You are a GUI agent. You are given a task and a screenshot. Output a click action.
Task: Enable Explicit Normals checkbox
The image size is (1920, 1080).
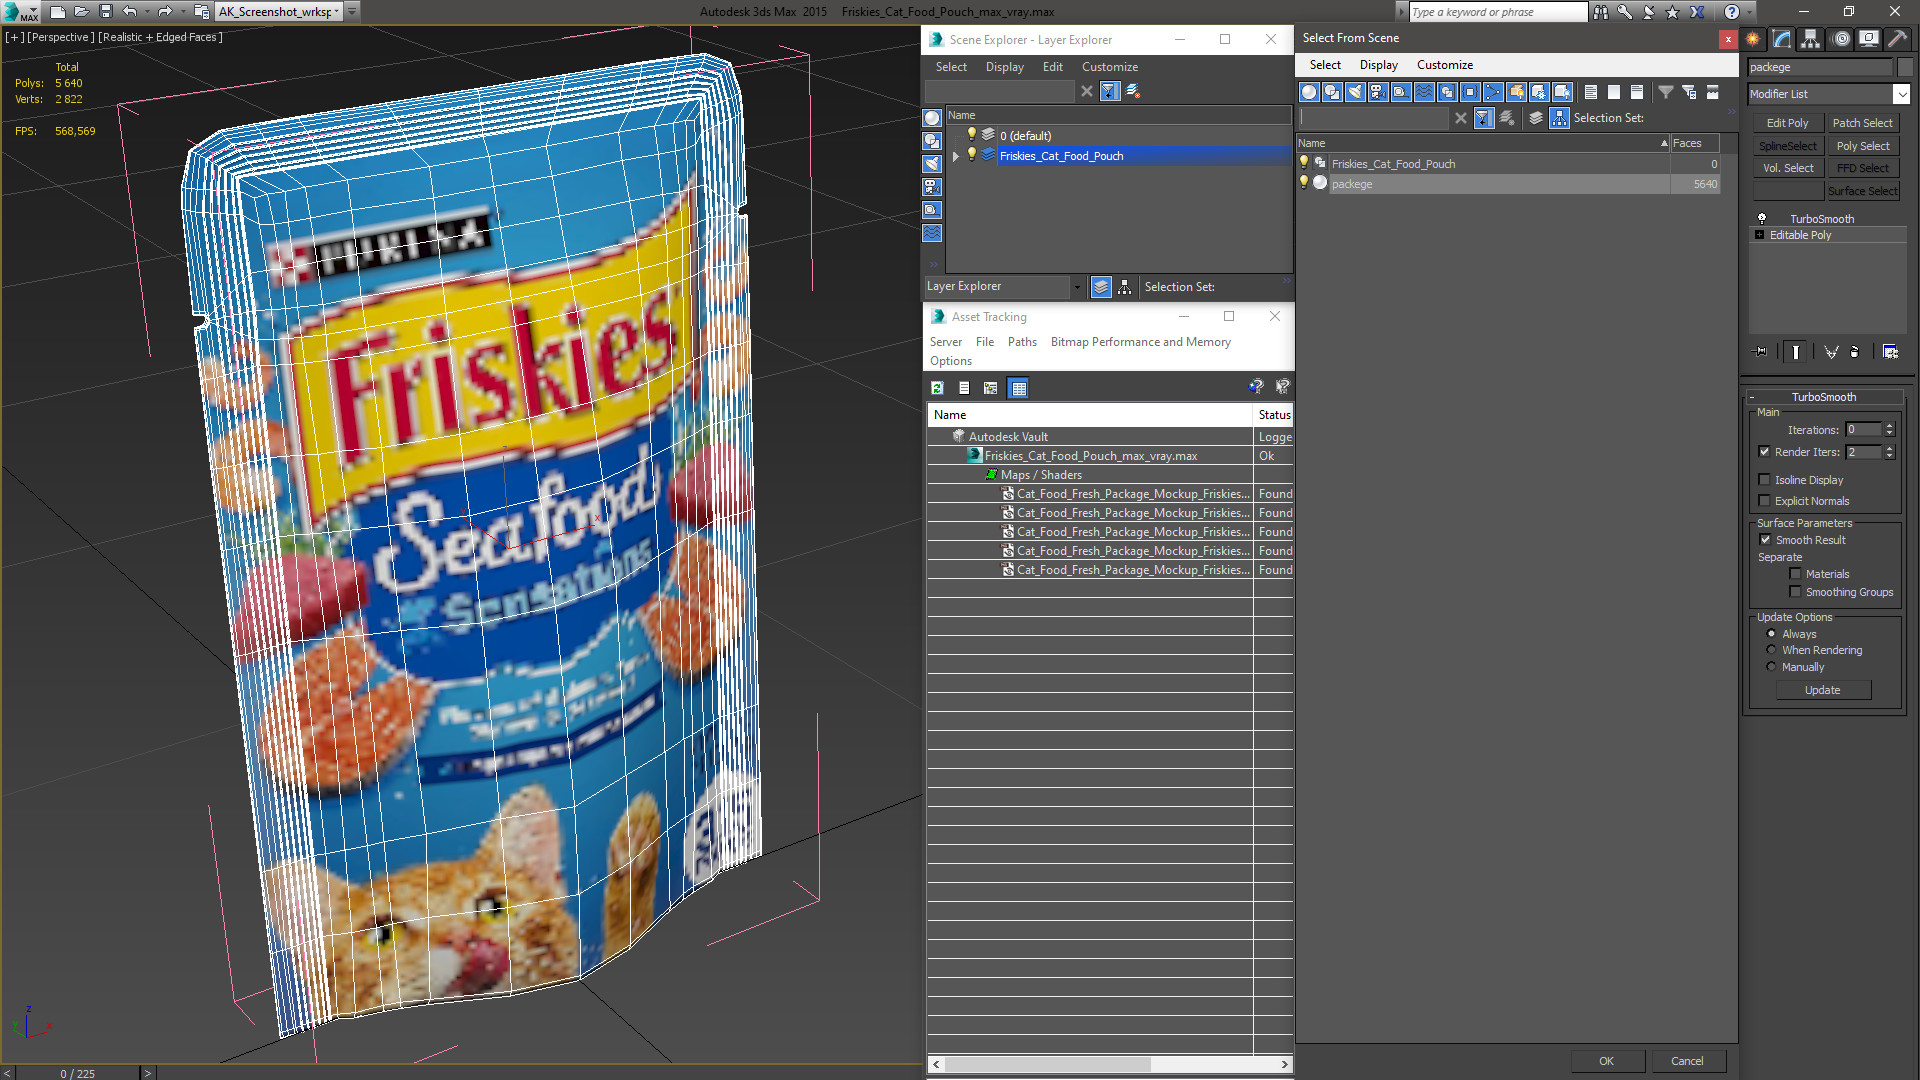tap(1765, 501)
